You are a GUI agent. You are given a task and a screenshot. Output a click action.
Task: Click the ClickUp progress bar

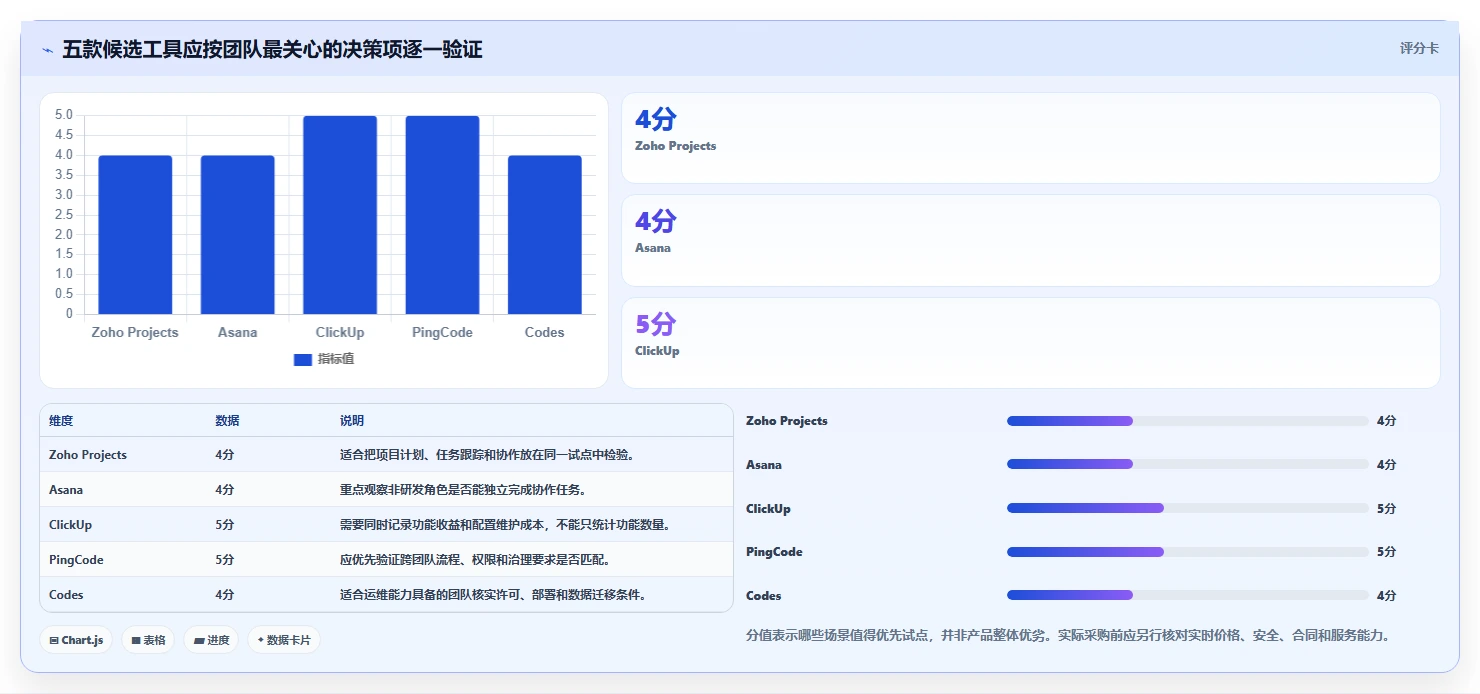click(1187, 508)
